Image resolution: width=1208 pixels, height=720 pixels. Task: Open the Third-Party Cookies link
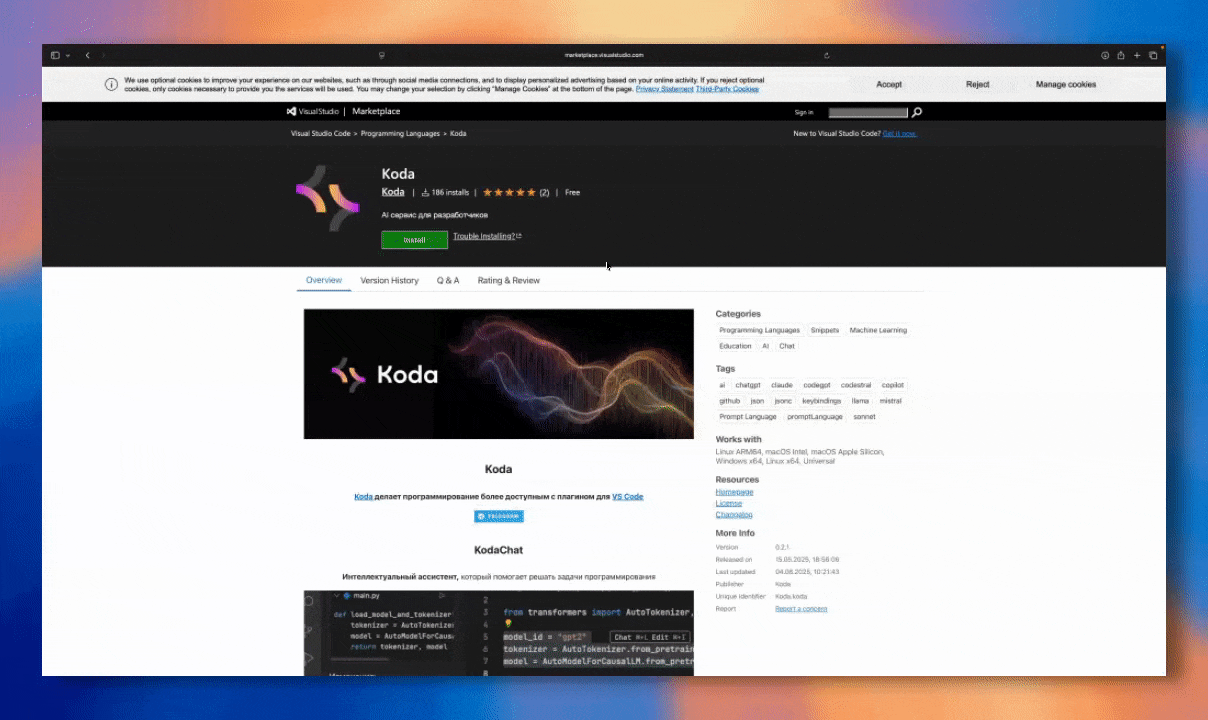pos(727,89)
